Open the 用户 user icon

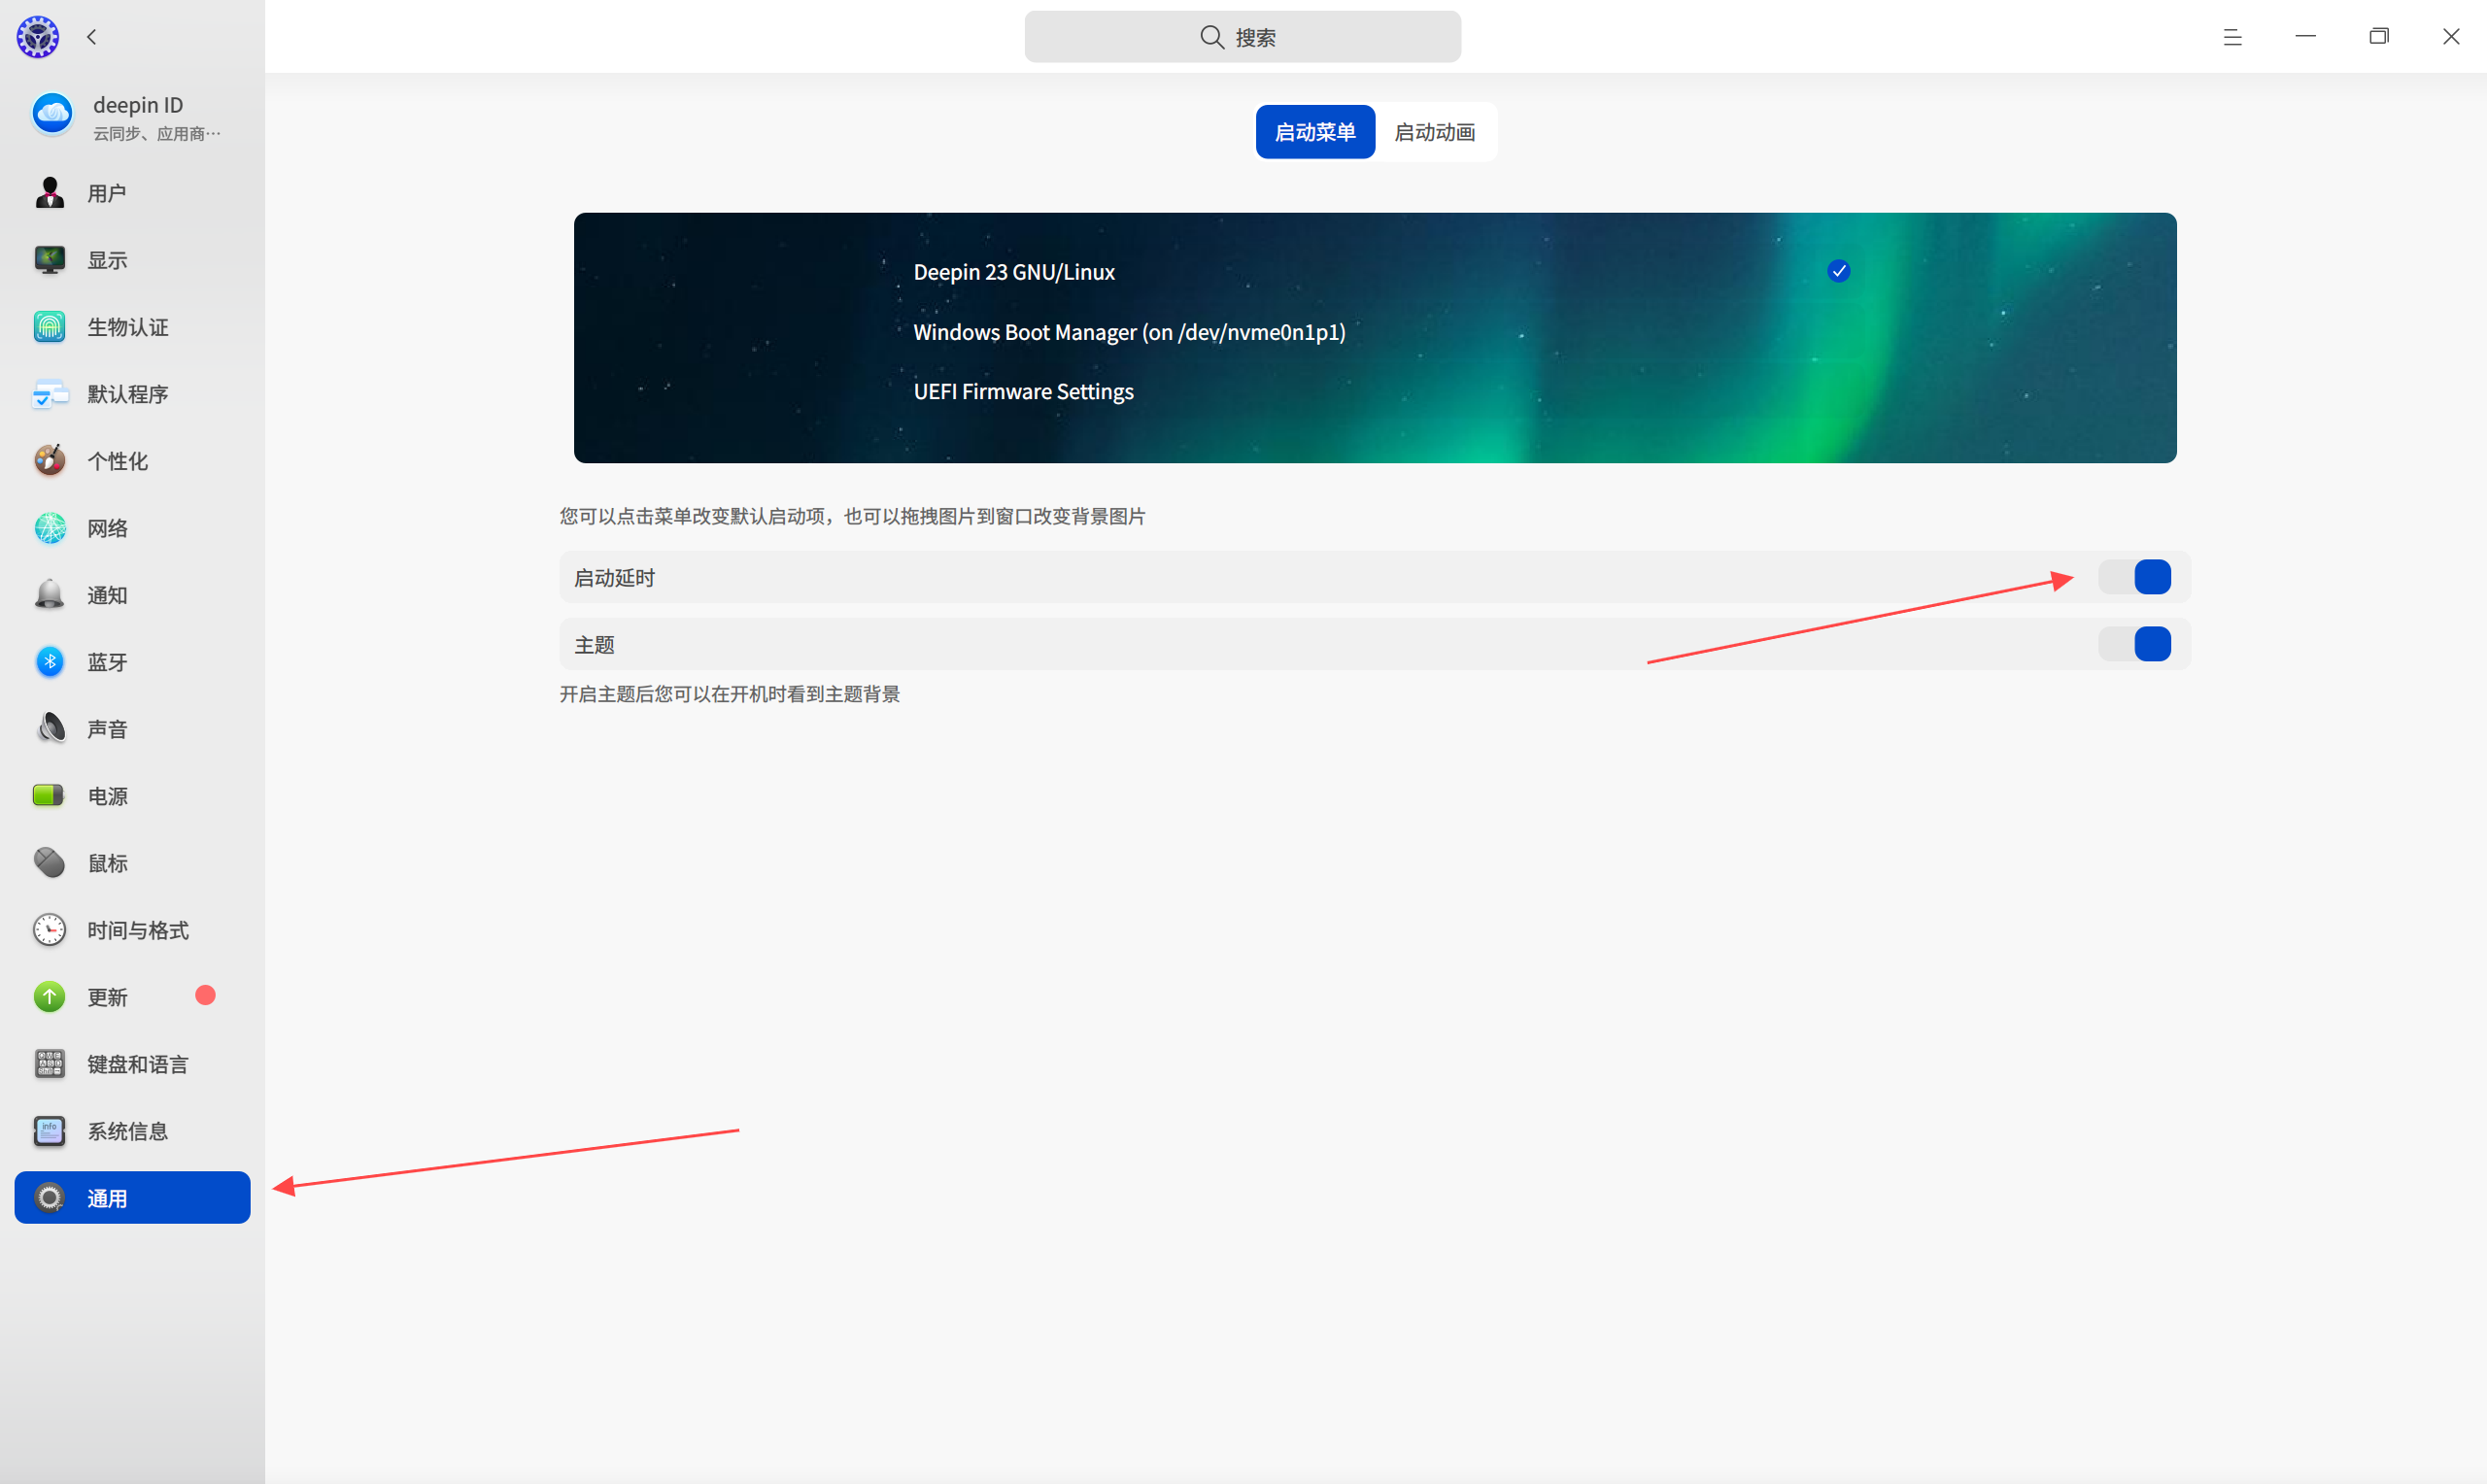click(50, 192)
